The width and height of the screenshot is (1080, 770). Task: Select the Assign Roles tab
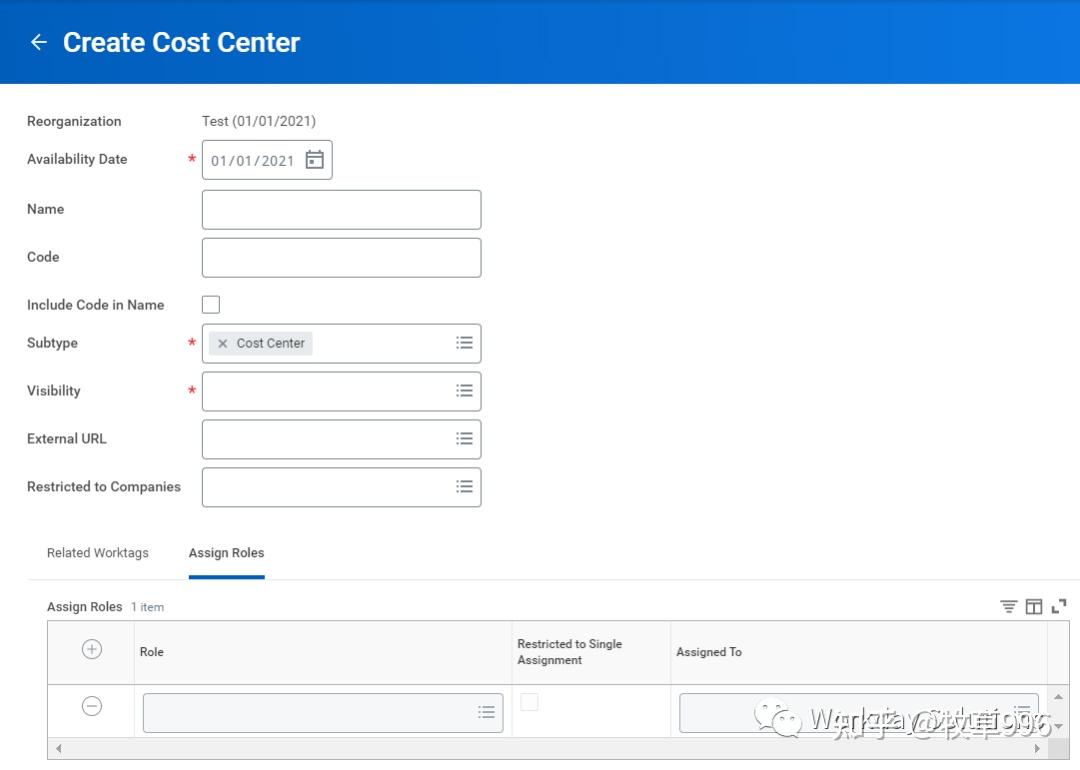(x=226, y=553)
